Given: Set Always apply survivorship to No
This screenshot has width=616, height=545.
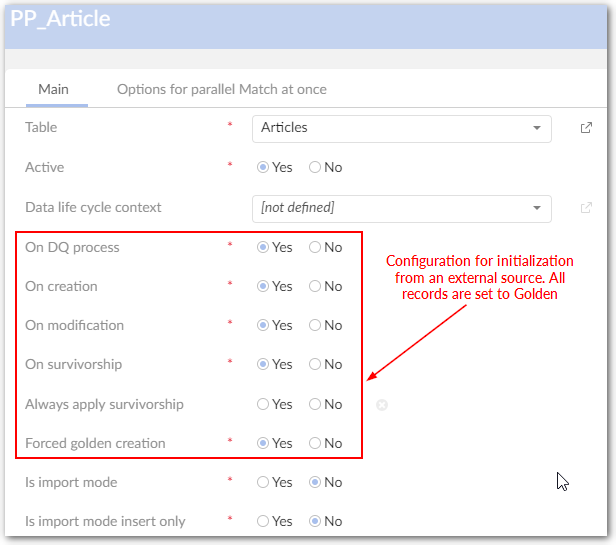Looking at the screenshot, I should tap(315, 404).
